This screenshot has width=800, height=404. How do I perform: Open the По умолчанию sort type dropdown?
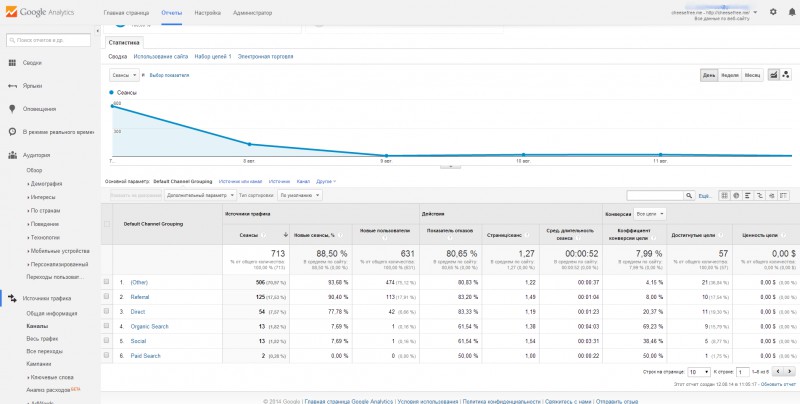coord(299,195)
